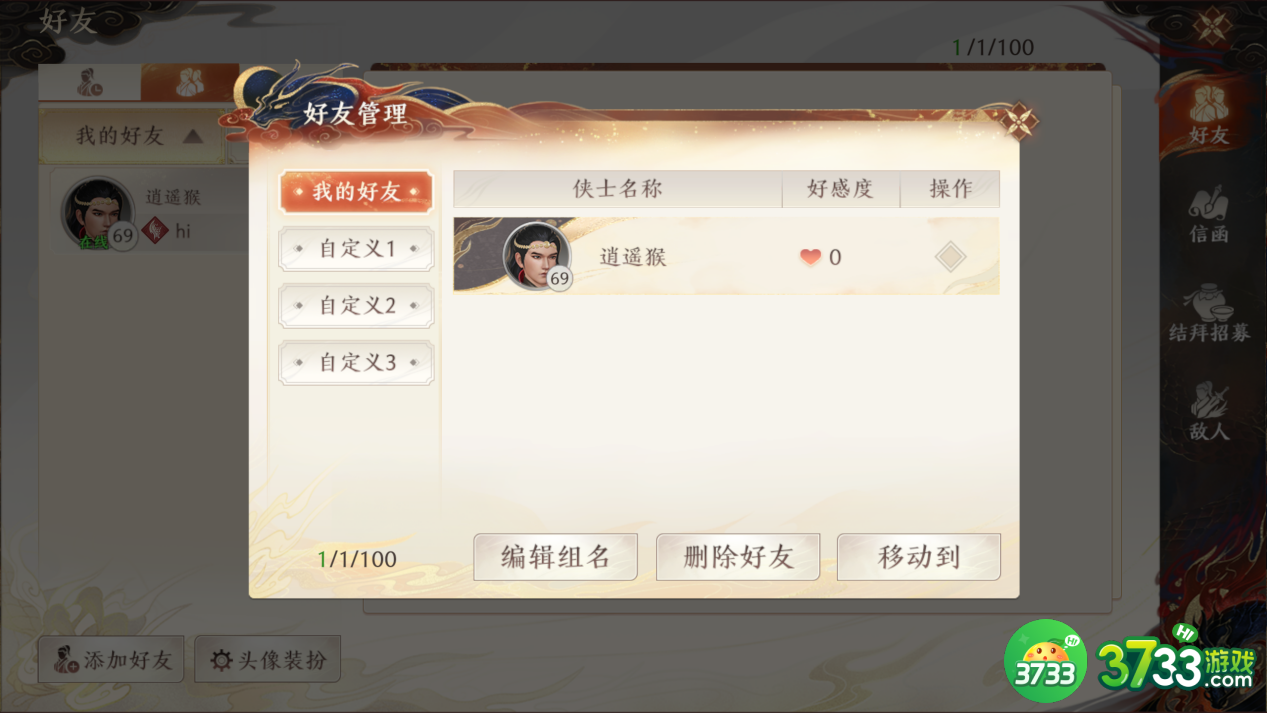Click the 删除好友 button
The width and height of the screenshot is (1267, 713).
pyautogui.click(x=738, y=557)
